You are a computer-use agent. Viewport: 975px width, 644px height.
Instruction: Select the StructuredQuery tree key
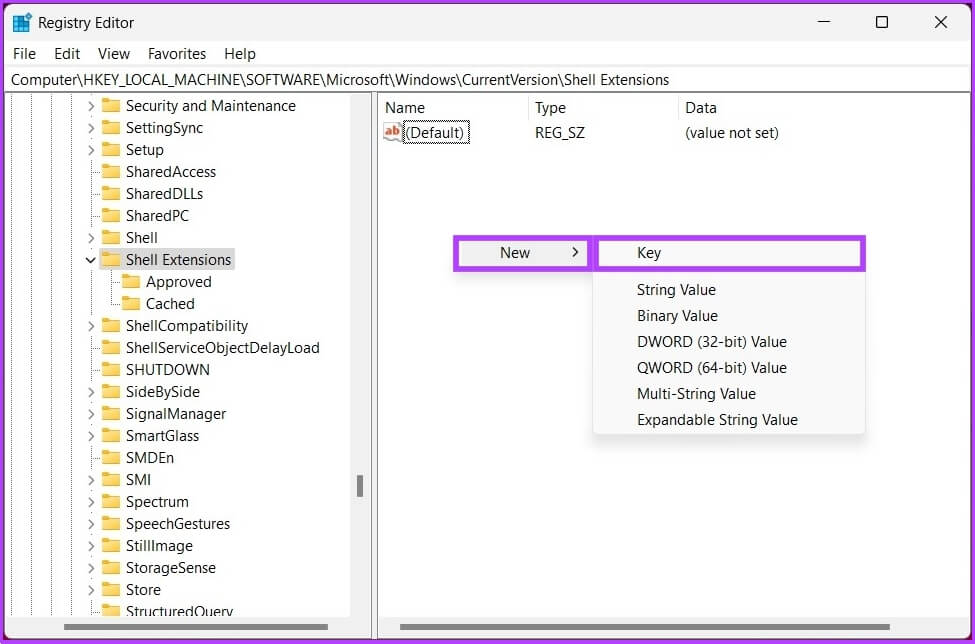pyautogui.click(x=179, y=610)
